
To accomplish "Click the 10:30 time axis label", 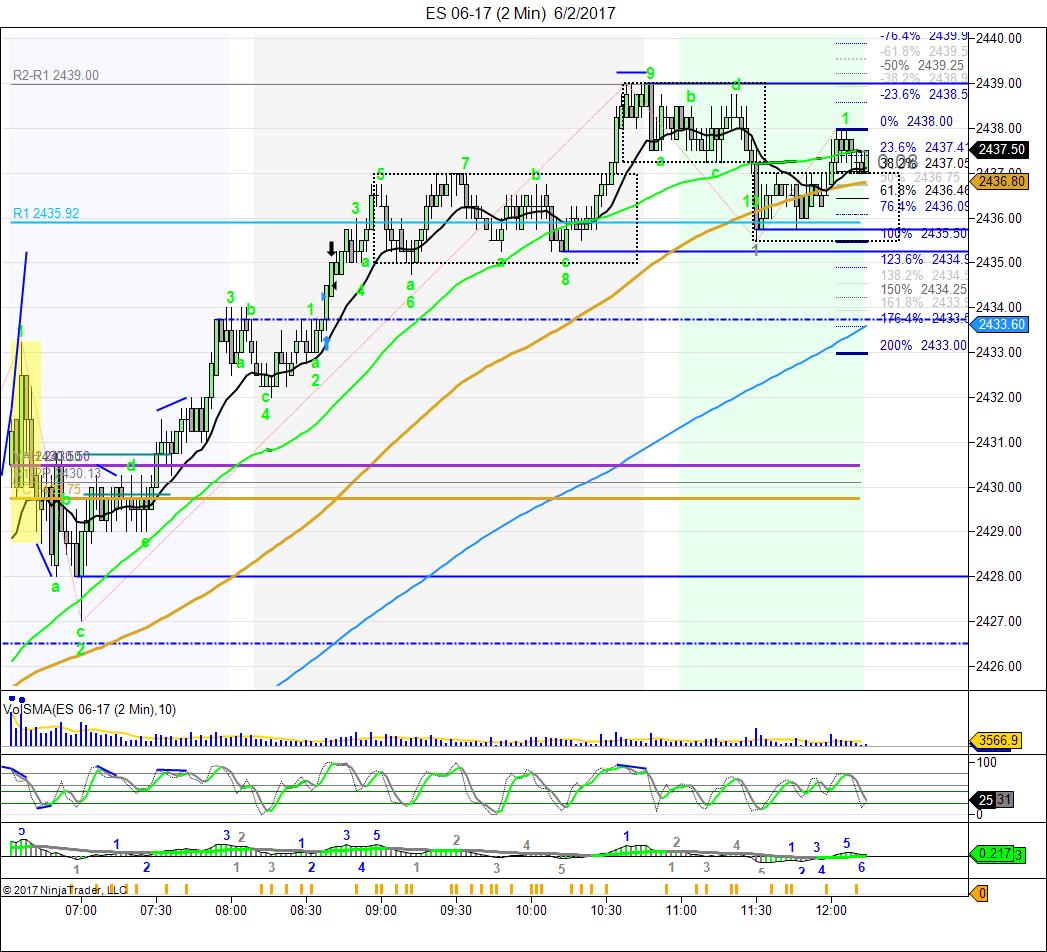I will click(x=606, y=911).
